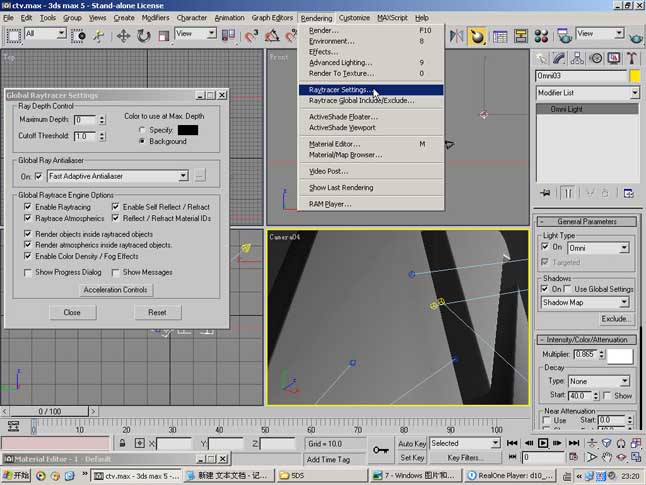This screenshot has width=646, height=485.
Task: Click the Pin Stack icon
Action: point(545,193)
